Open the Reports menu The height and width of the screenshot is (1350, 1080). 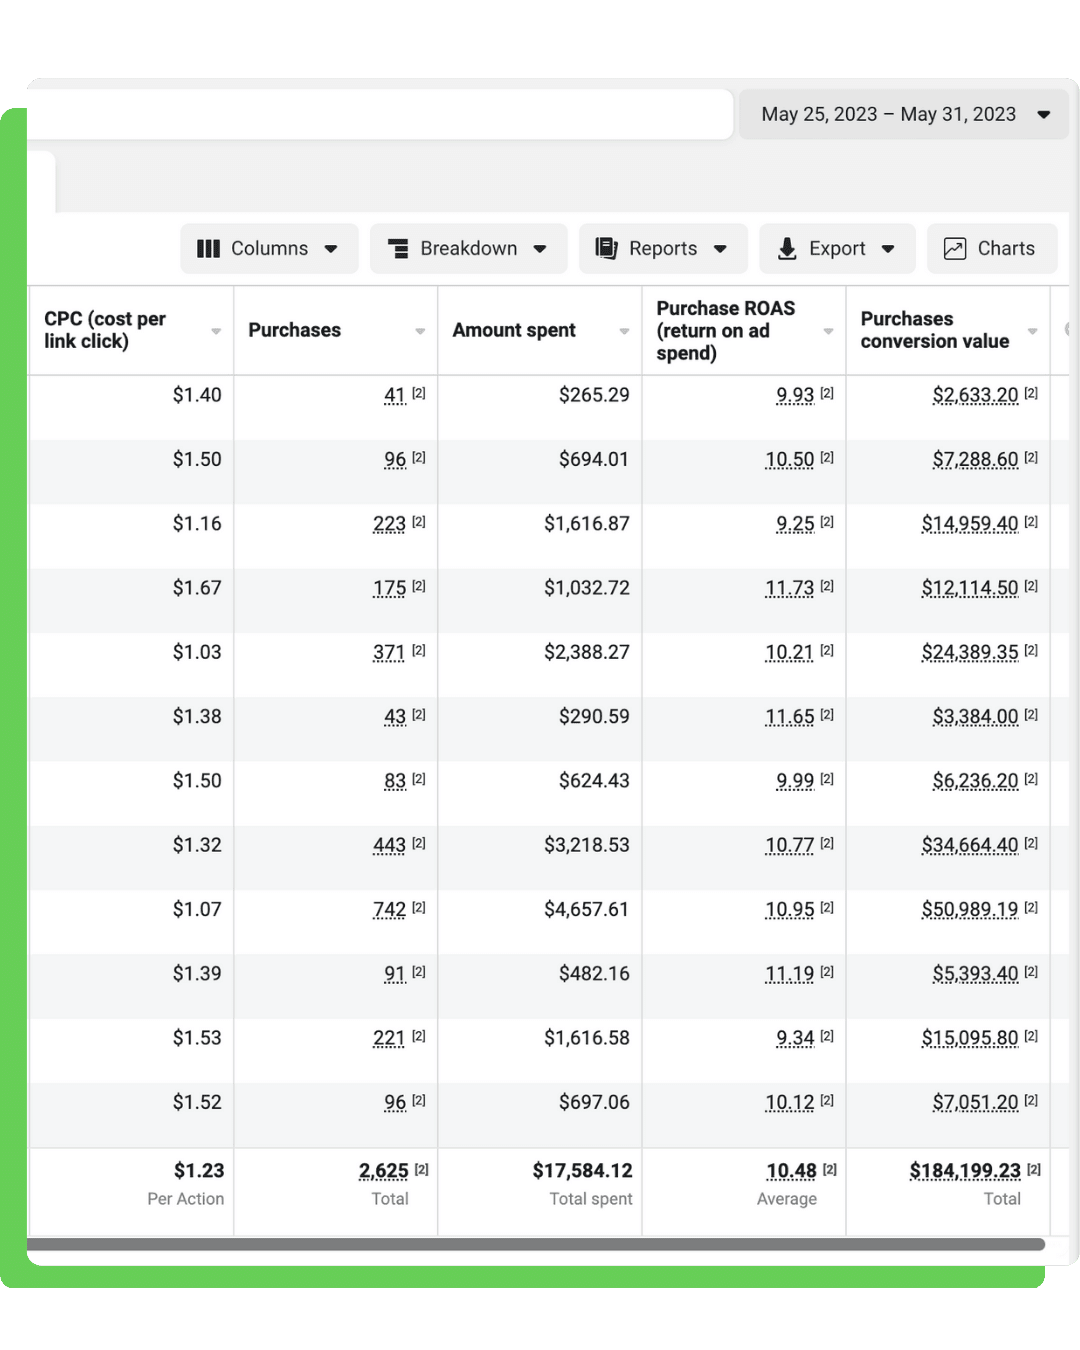663,249
